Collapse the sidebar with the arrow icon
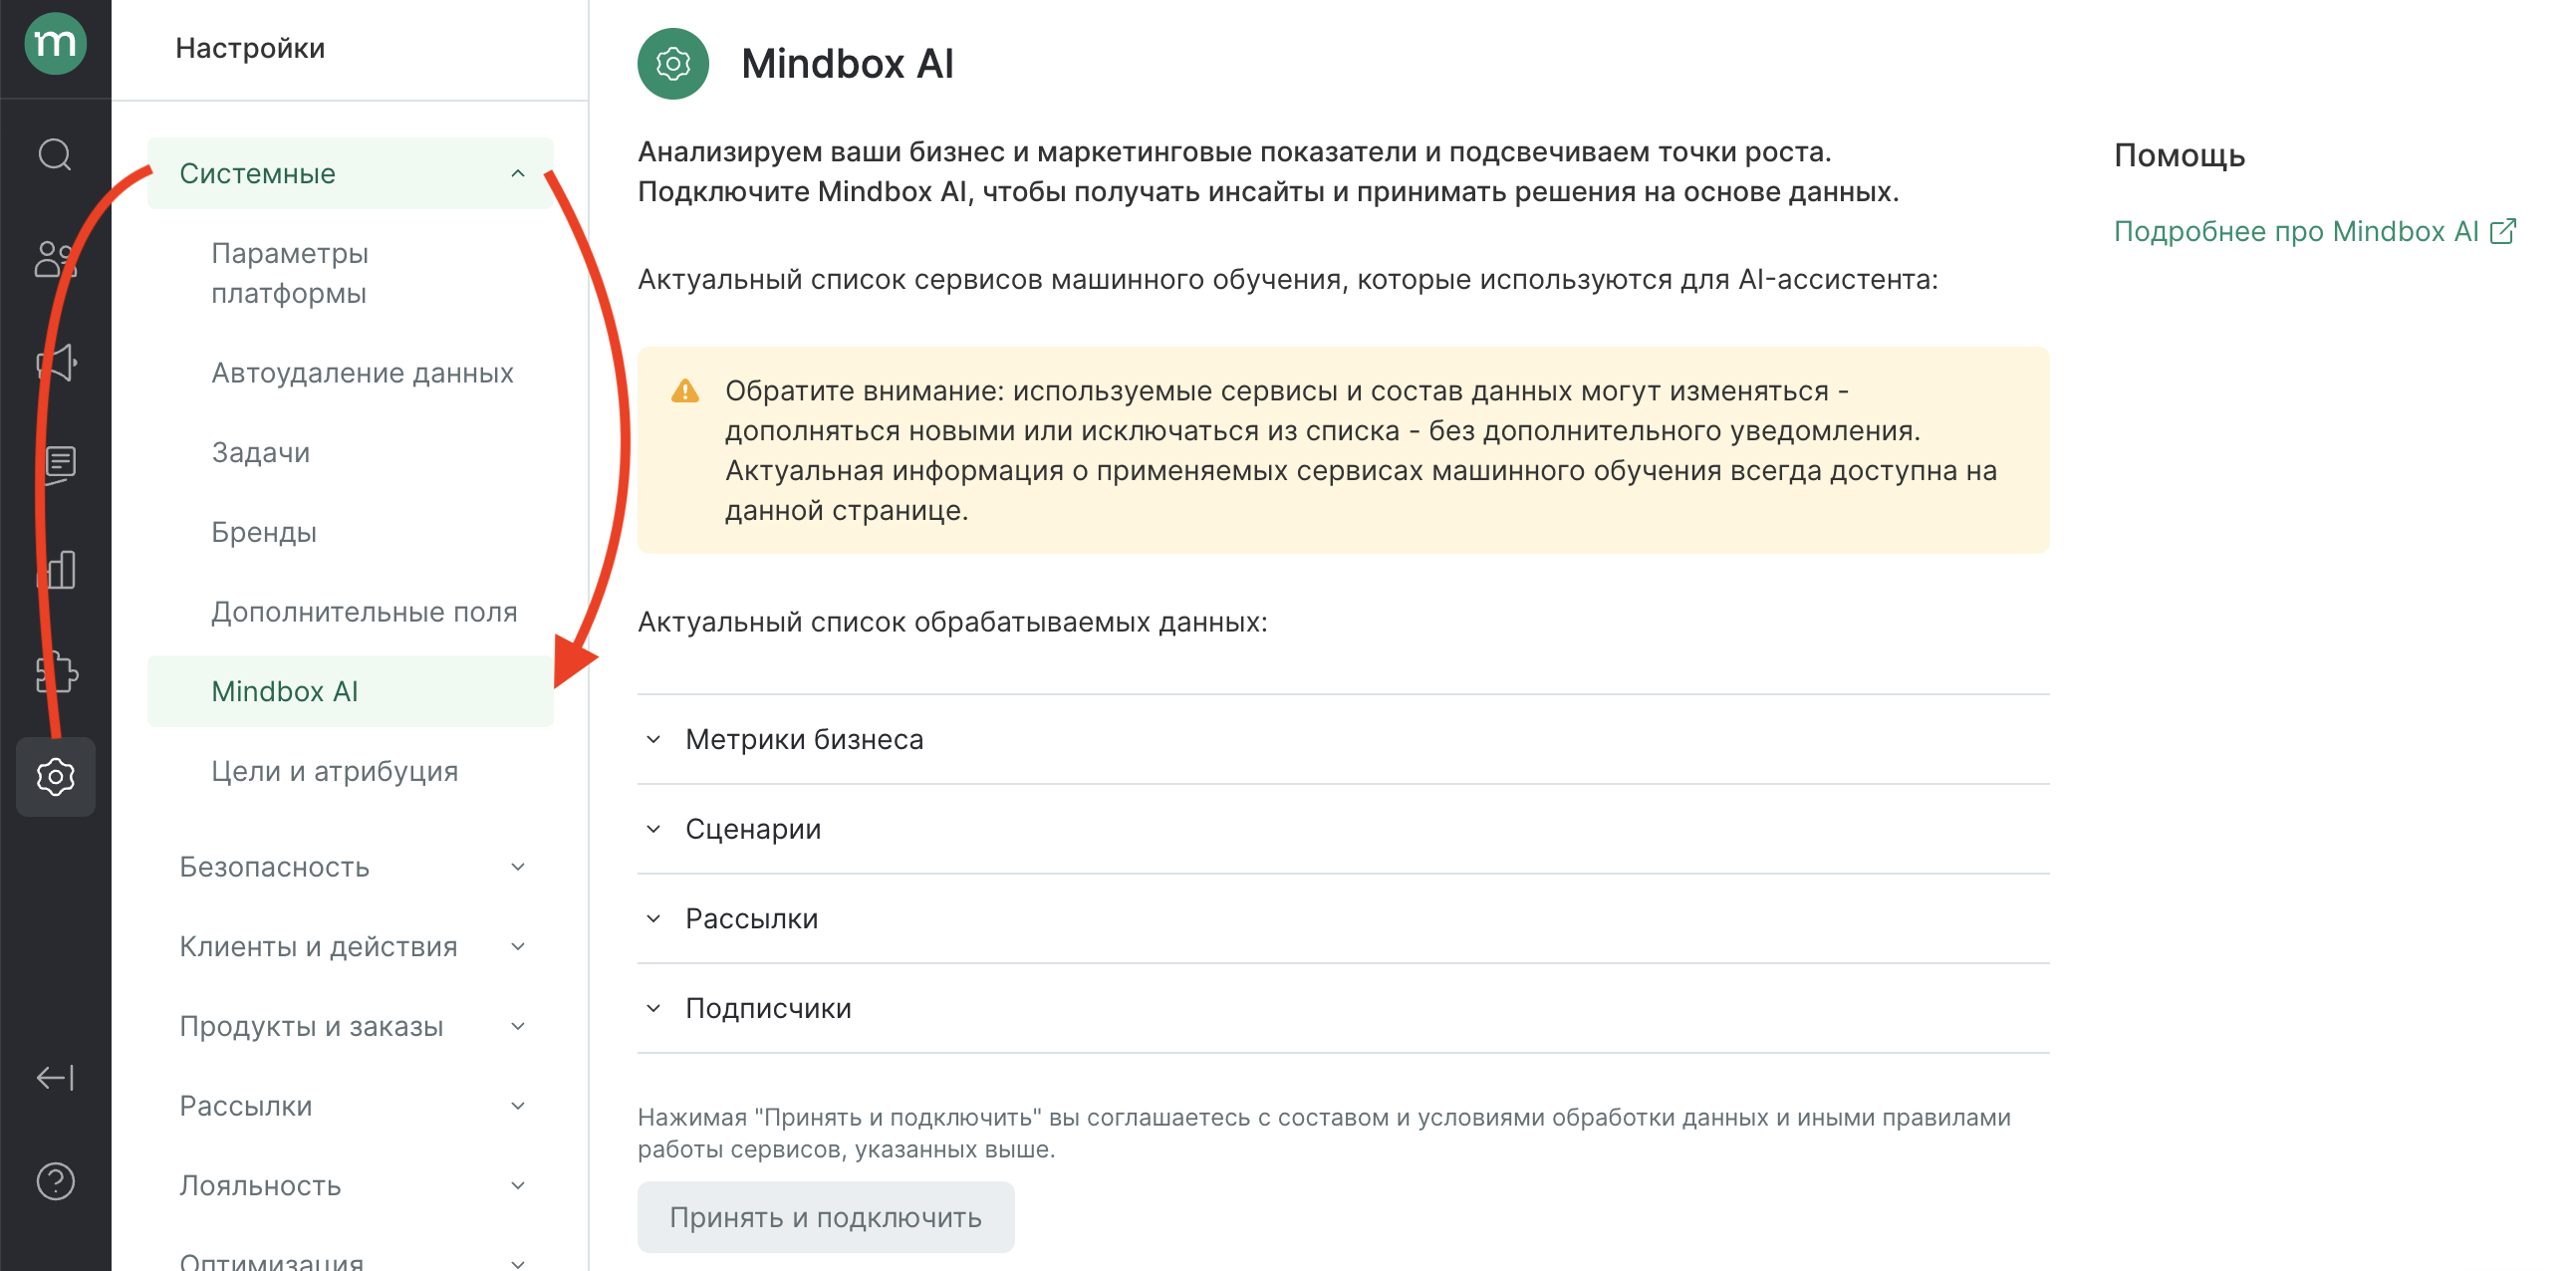2576x1271 pixels. (55, 1078)
